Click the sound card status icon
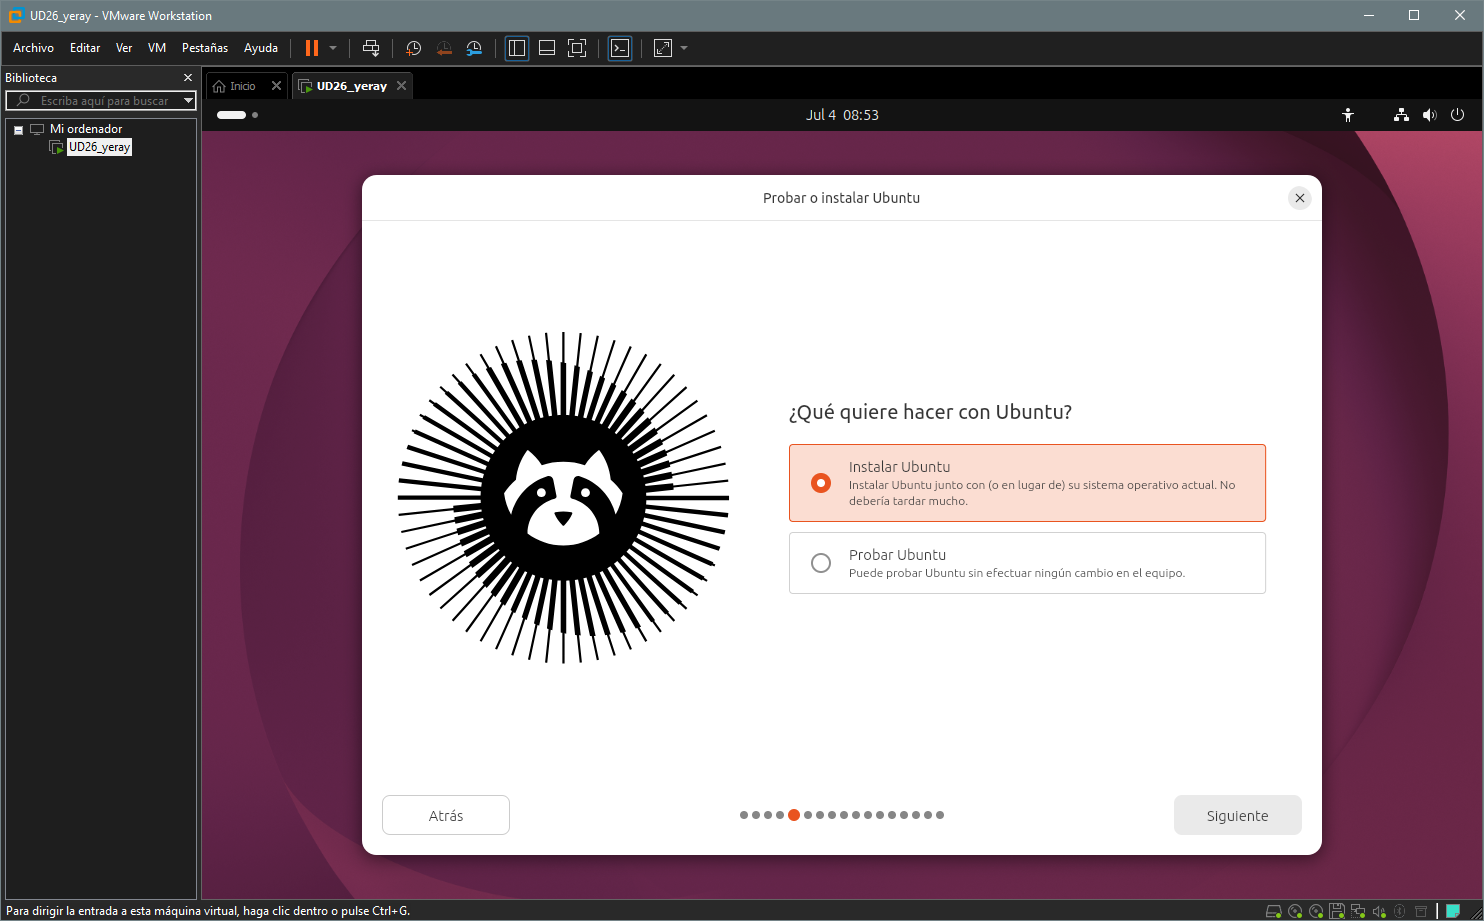This screenshot has width=1484, height=921. 1379,911
